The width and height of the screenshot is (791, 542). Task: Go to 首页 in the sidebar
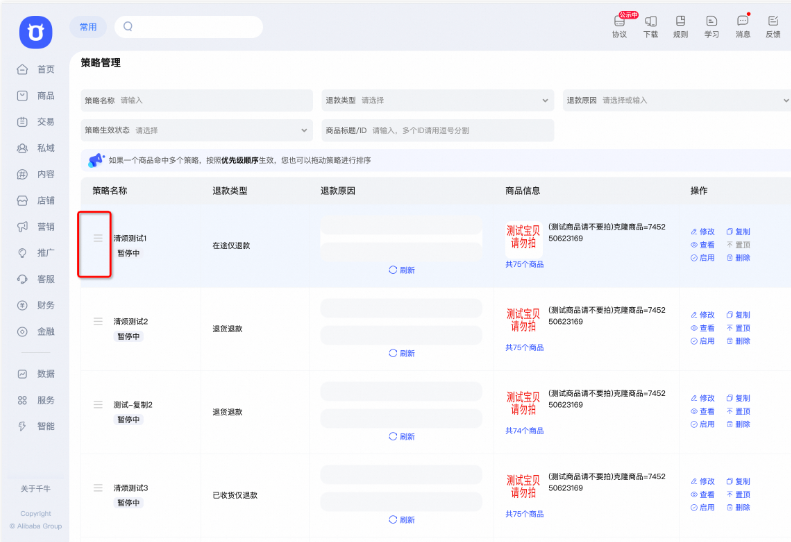[x=35, y=69]
